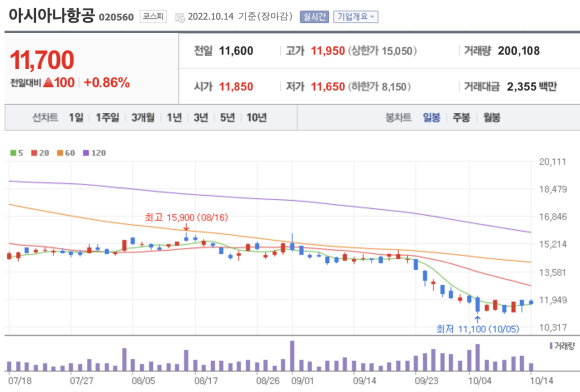Click the 코스피 market label
Image resolution: width=580 pixels, height=392 pixels.
[153, 17]
